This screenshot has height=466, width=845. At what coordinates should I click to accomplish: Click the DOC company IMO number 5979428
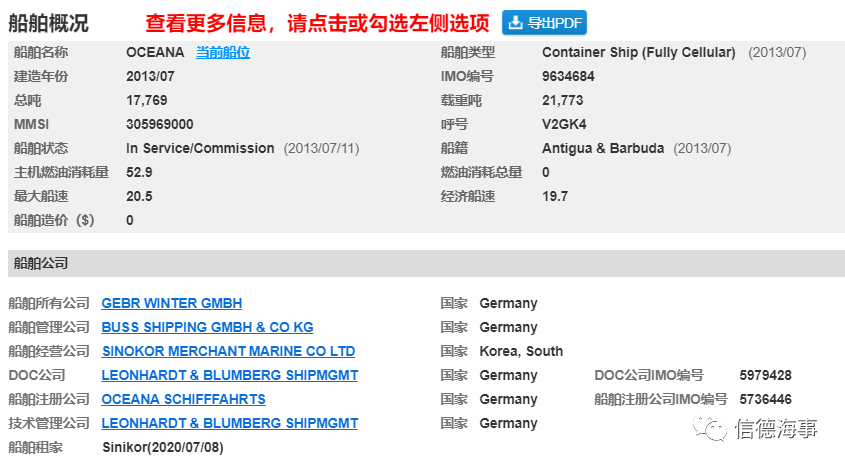(x=765, y=375)
